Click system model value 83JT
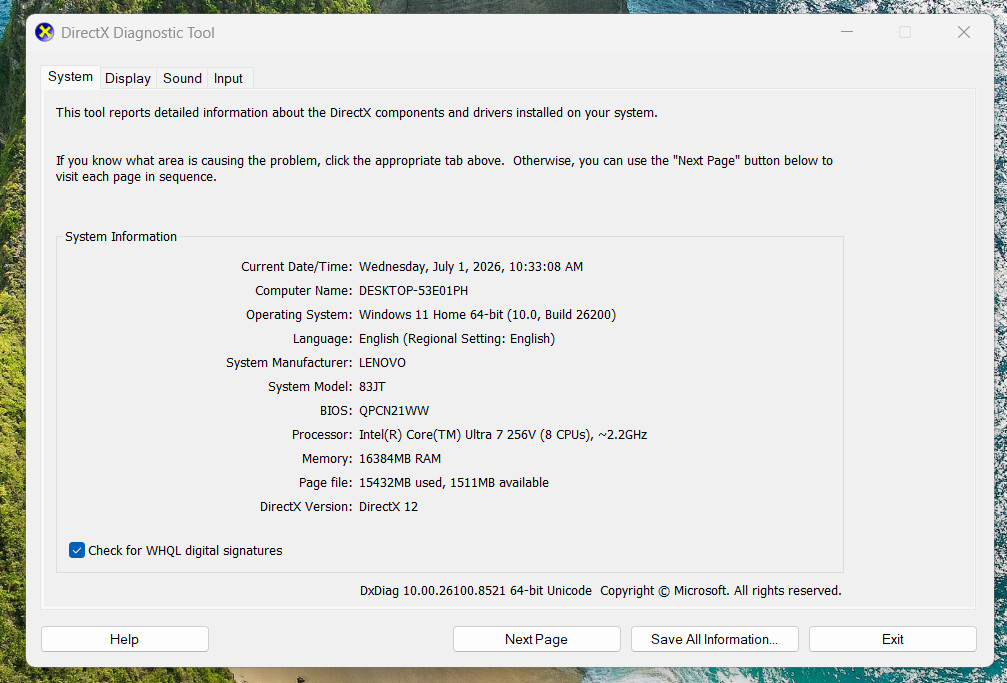Viewport: 1007px width, 683px height. pyautogui.click(x=372, y=387)
